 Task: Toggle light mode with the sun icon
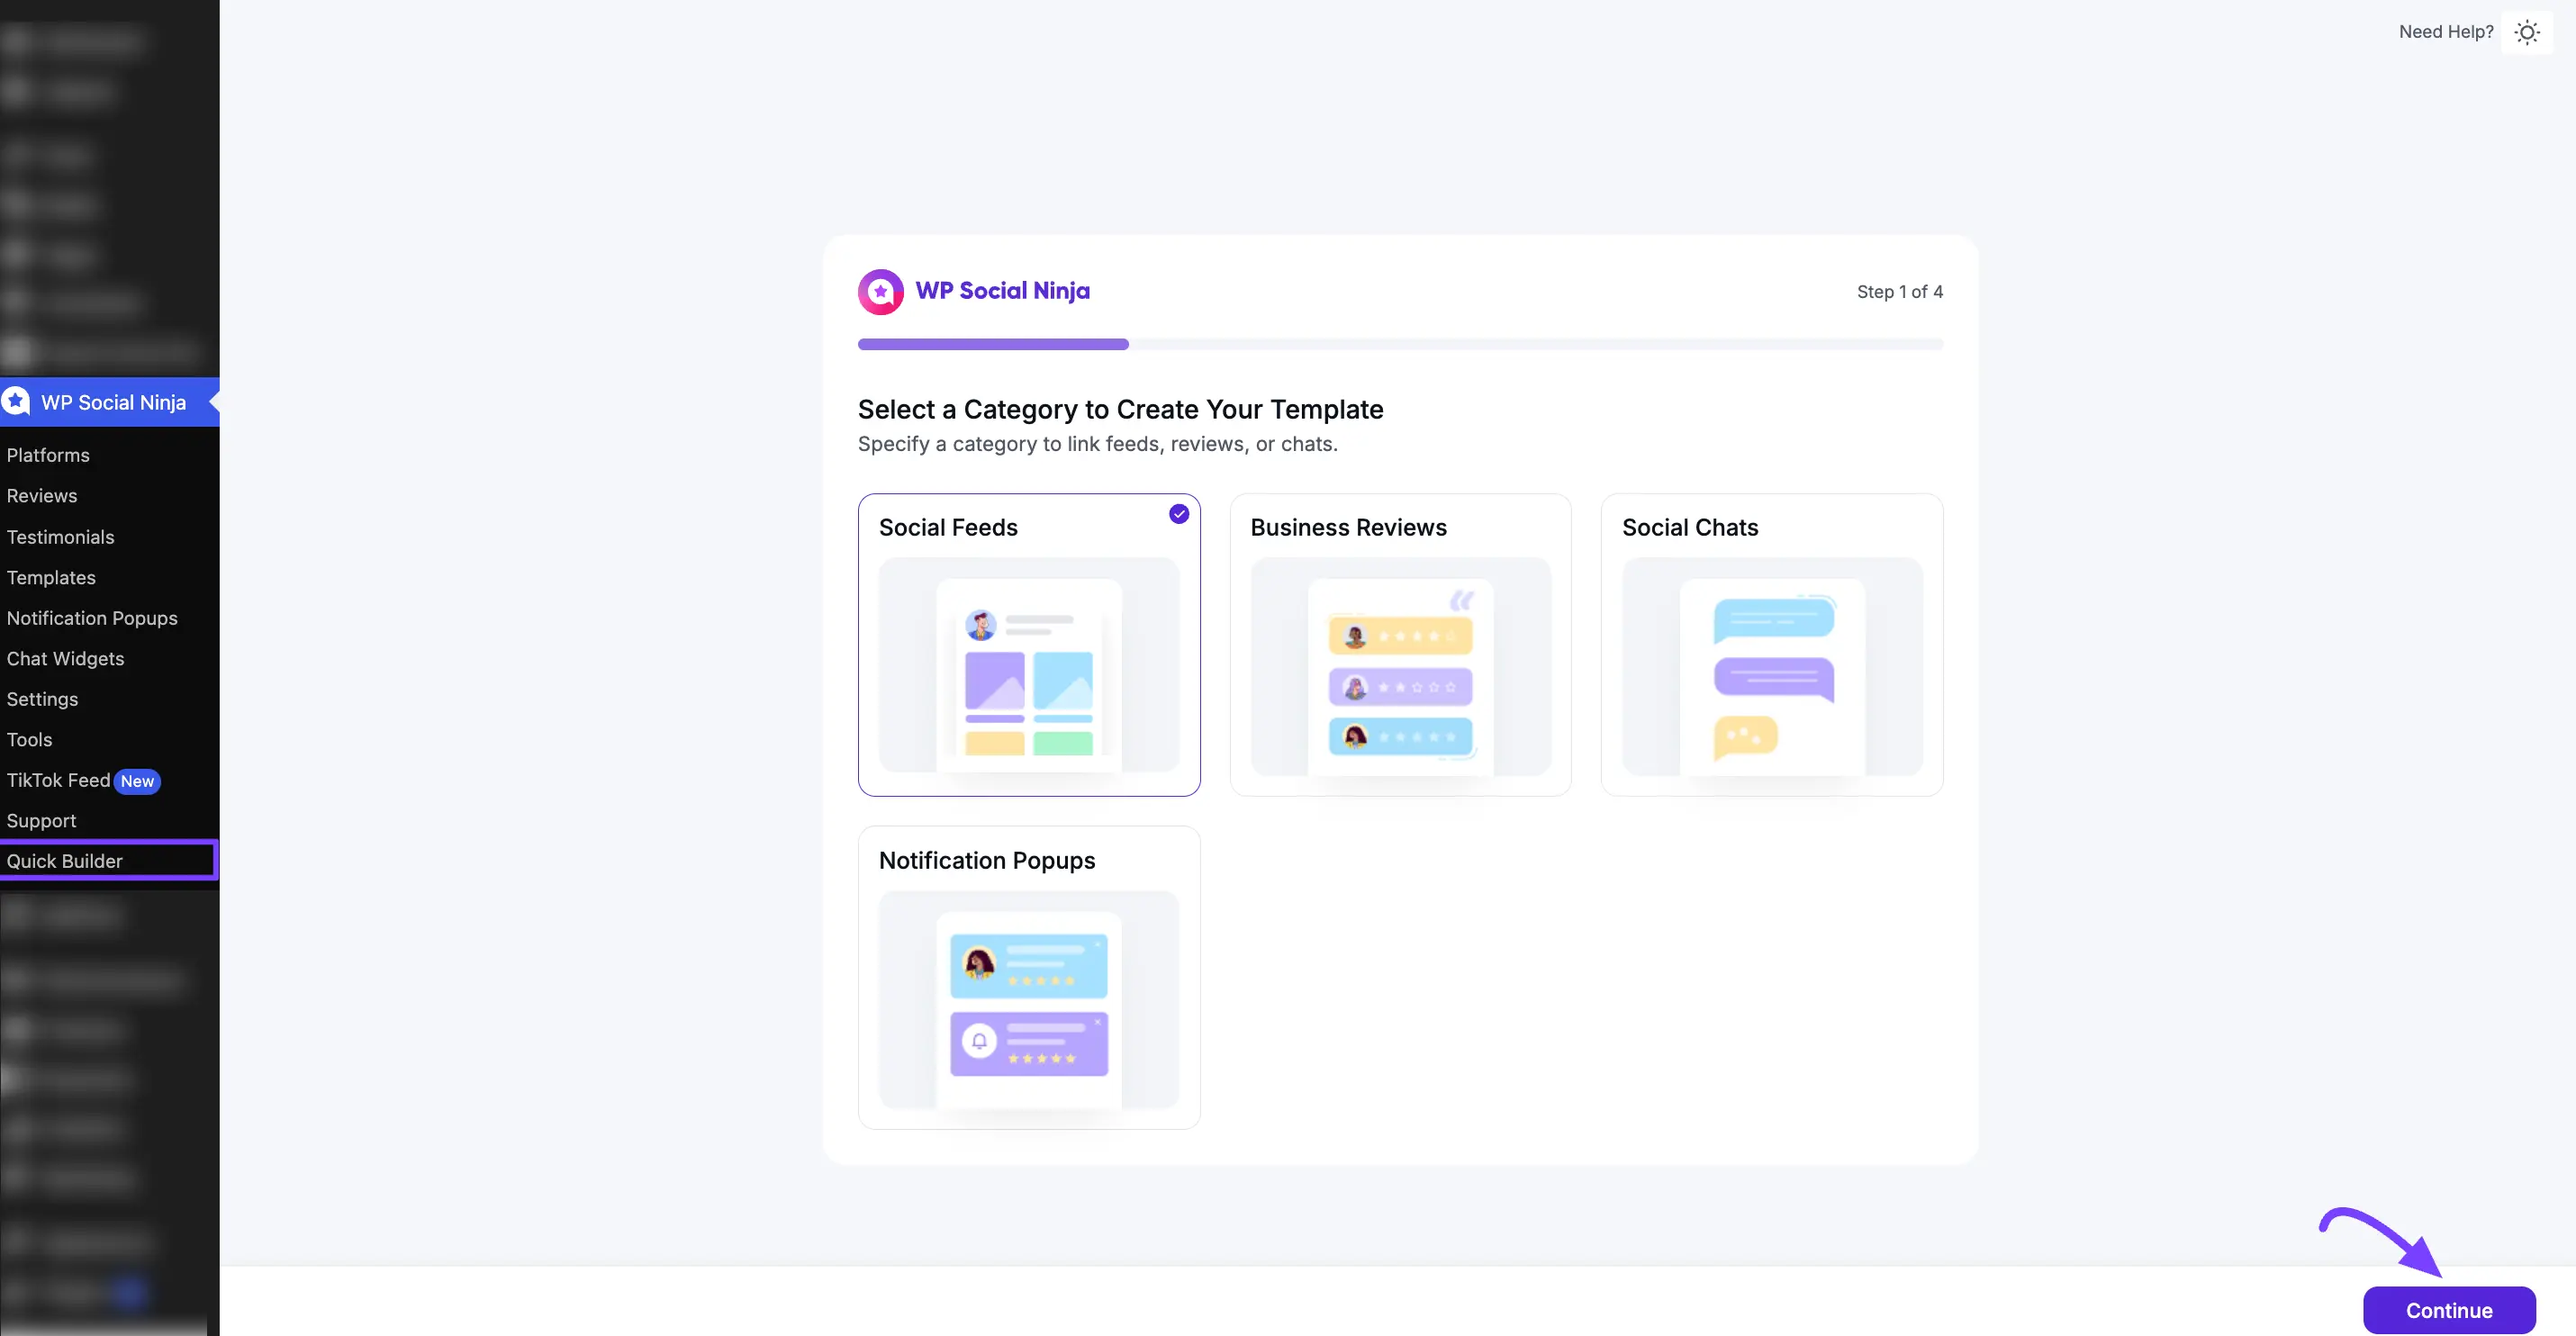[2528, 32]
